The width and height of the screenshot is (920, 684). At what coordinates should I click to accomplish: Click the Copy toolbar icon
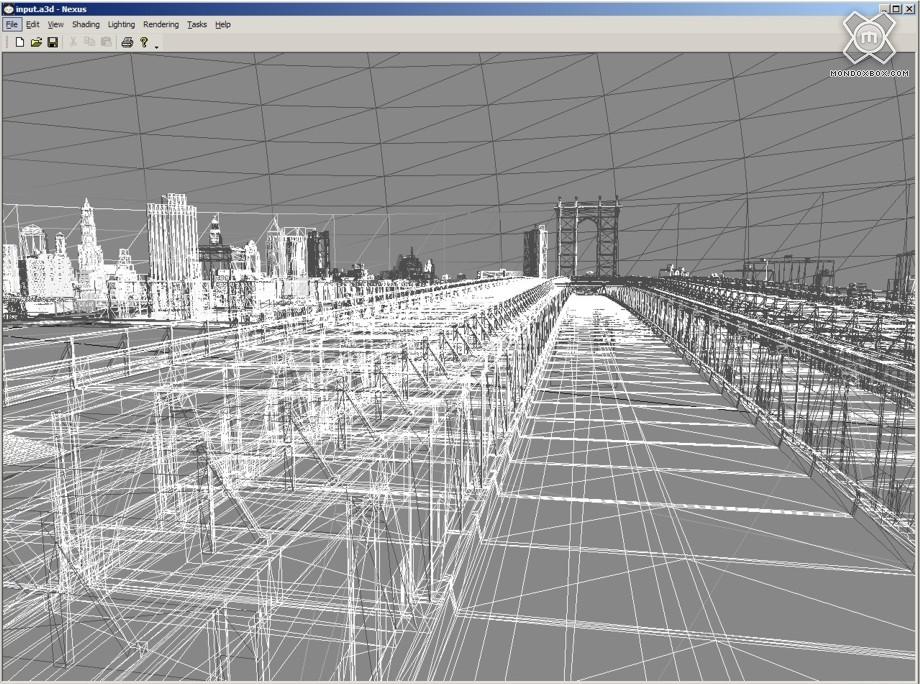tap(89, 42)
